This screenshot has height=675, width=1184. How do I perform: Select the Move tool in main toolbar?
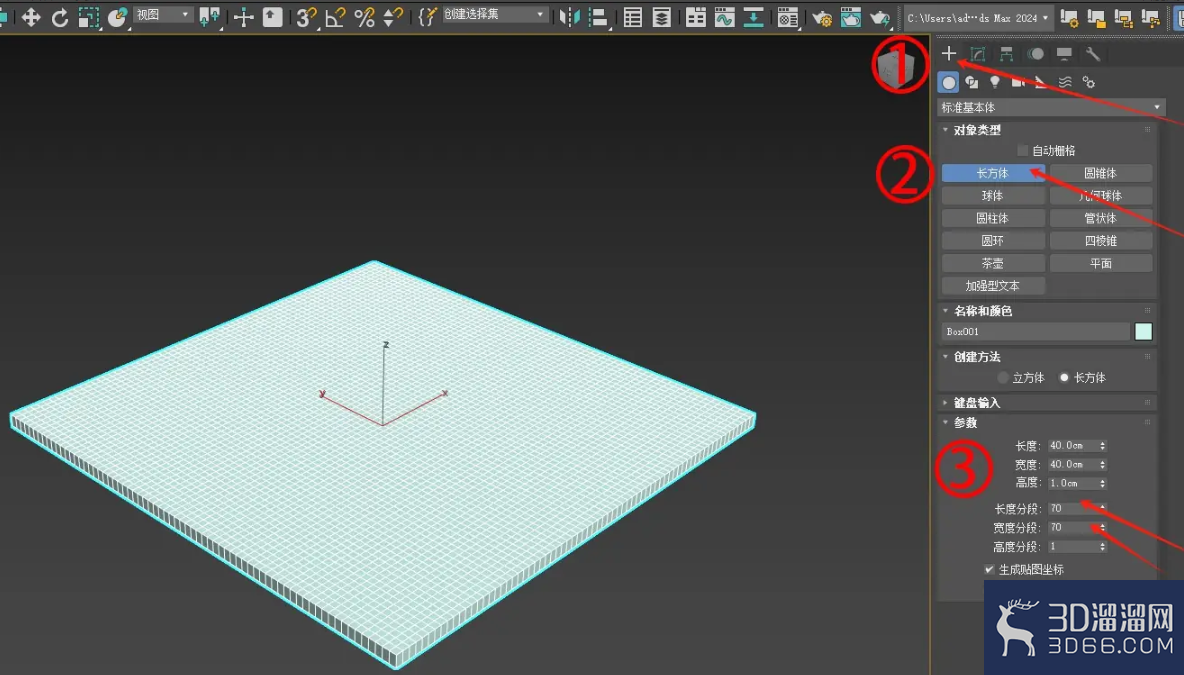pyautogui.click(x=31, y=17)
